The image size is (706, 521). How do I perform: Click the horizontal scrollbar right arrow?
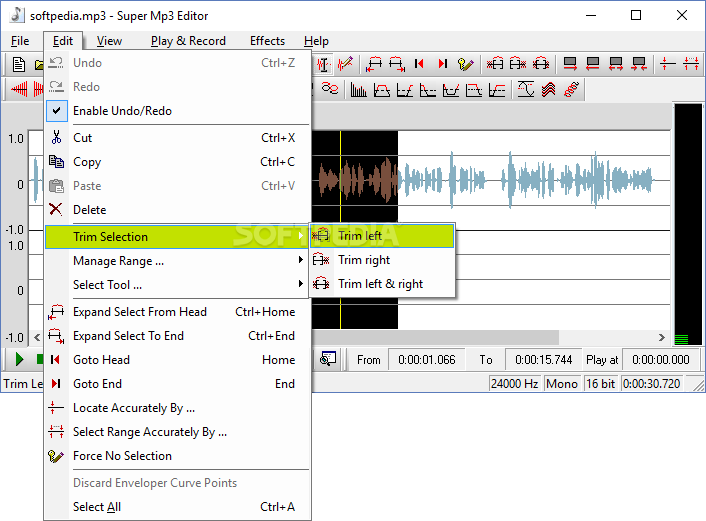pyautogui.click(x=661, y=337)
